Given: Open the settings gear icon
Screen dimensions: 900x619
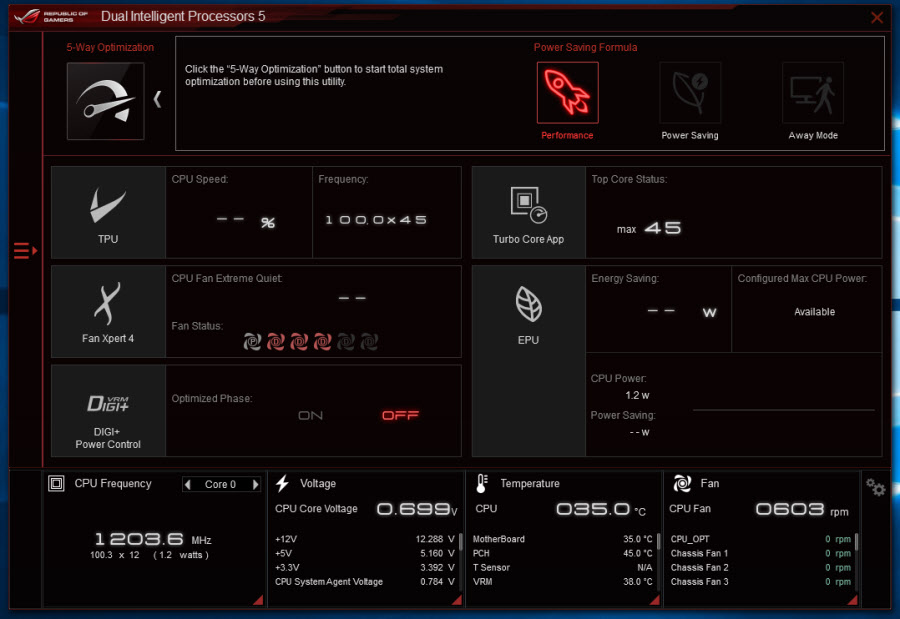Looking at the screenshot, I should point(876,488).
